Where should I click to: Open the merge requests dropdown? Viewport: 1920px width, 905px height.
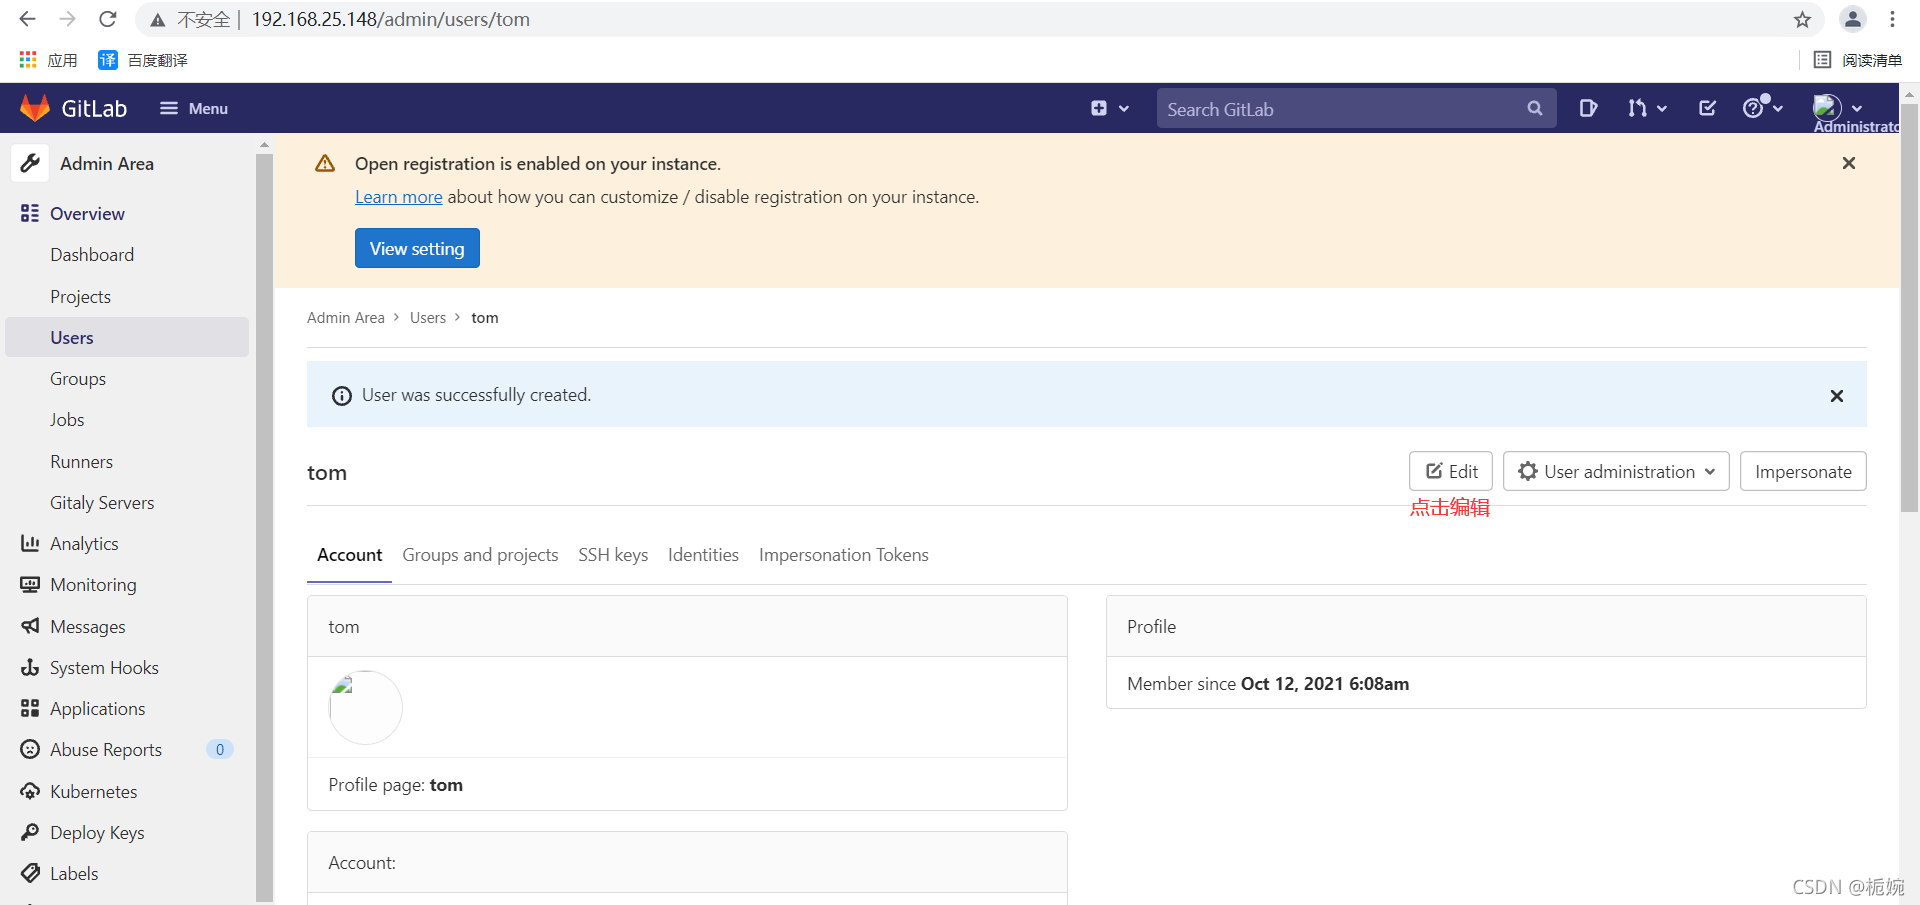(x=1647, y=108)
